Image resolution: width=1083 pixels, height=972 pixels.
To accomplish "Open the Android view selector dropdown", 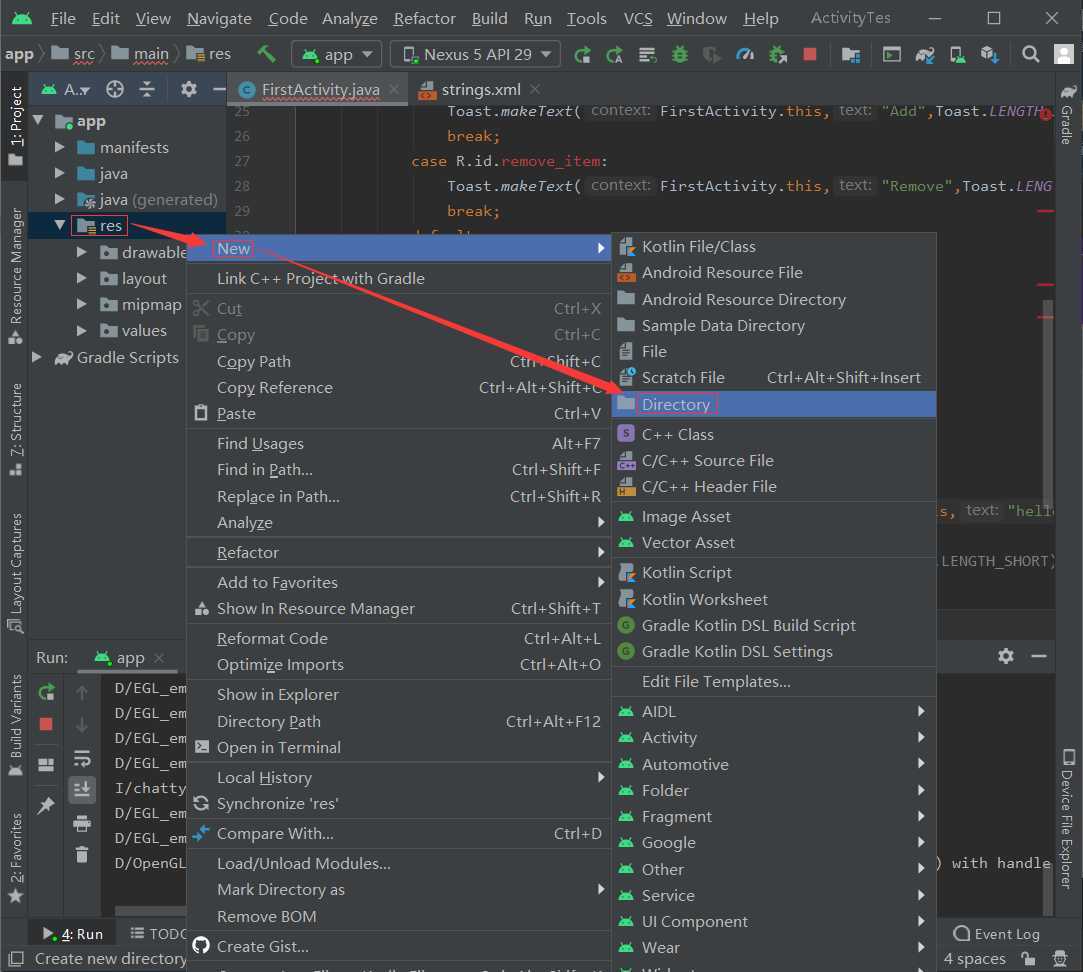I will coord(66,89).
